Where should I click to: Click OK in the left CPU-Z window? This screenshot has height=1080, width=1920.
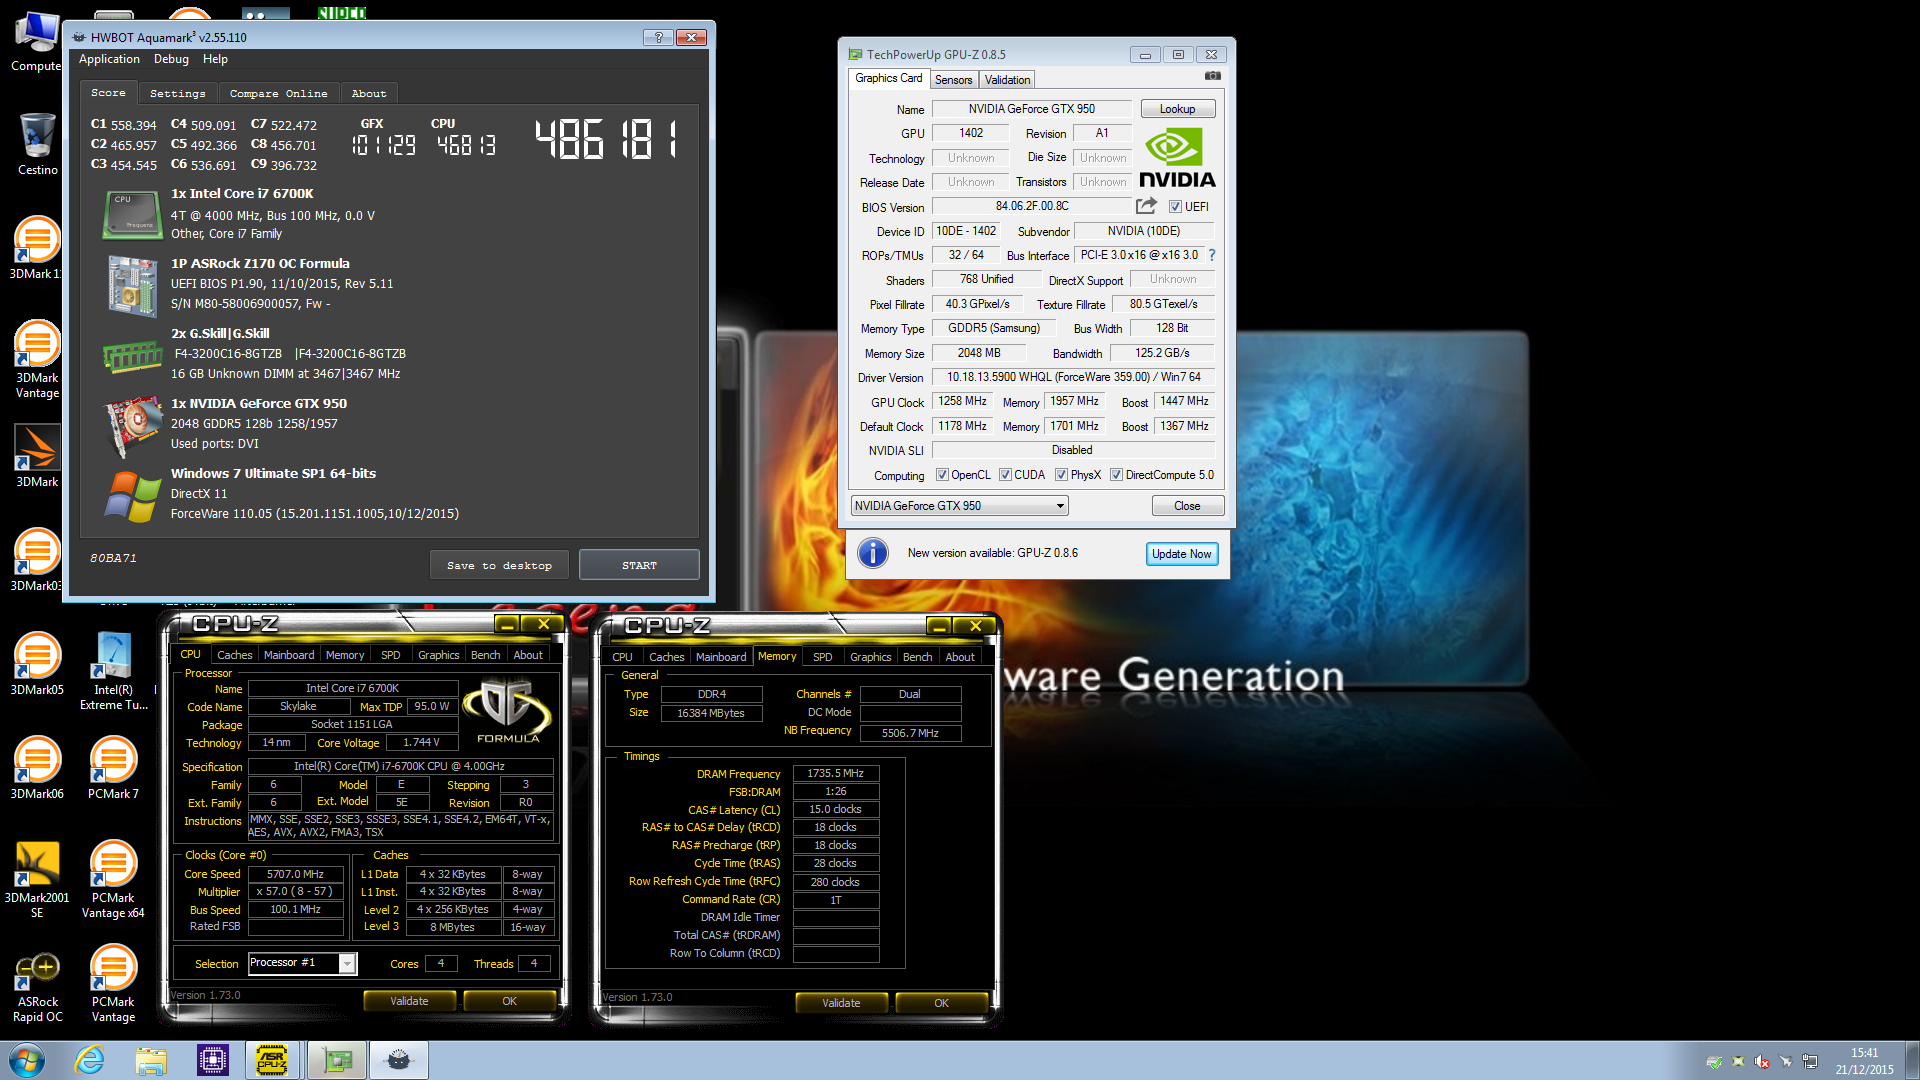click(509, 1001)
